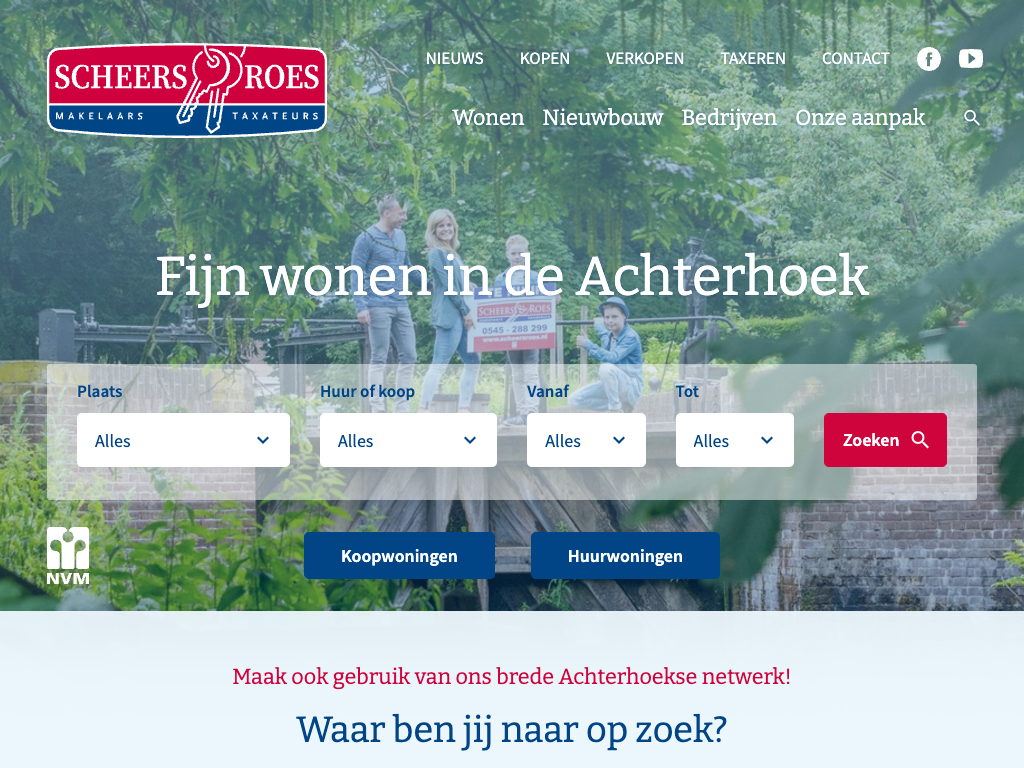Click the header search magnifier icon
The width and height of the screenshot is (1024, 768).
click(972, 118)
